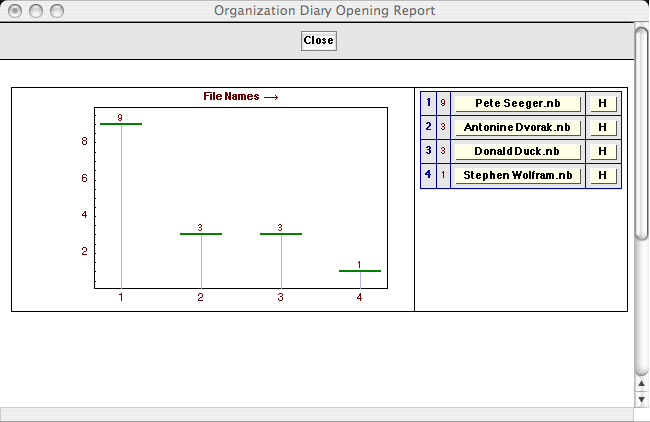Open the Donald Duck.nb file
The image size is (650, 422).
(x=518, y=151)
